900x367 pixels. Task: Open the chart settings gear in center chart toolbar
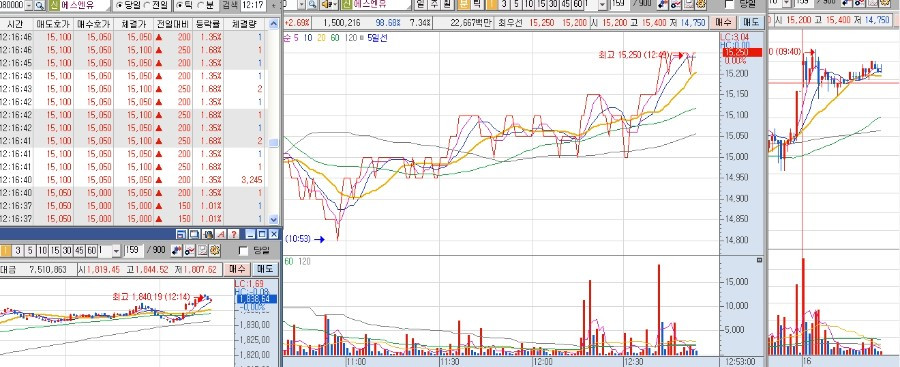click(700, 5)
